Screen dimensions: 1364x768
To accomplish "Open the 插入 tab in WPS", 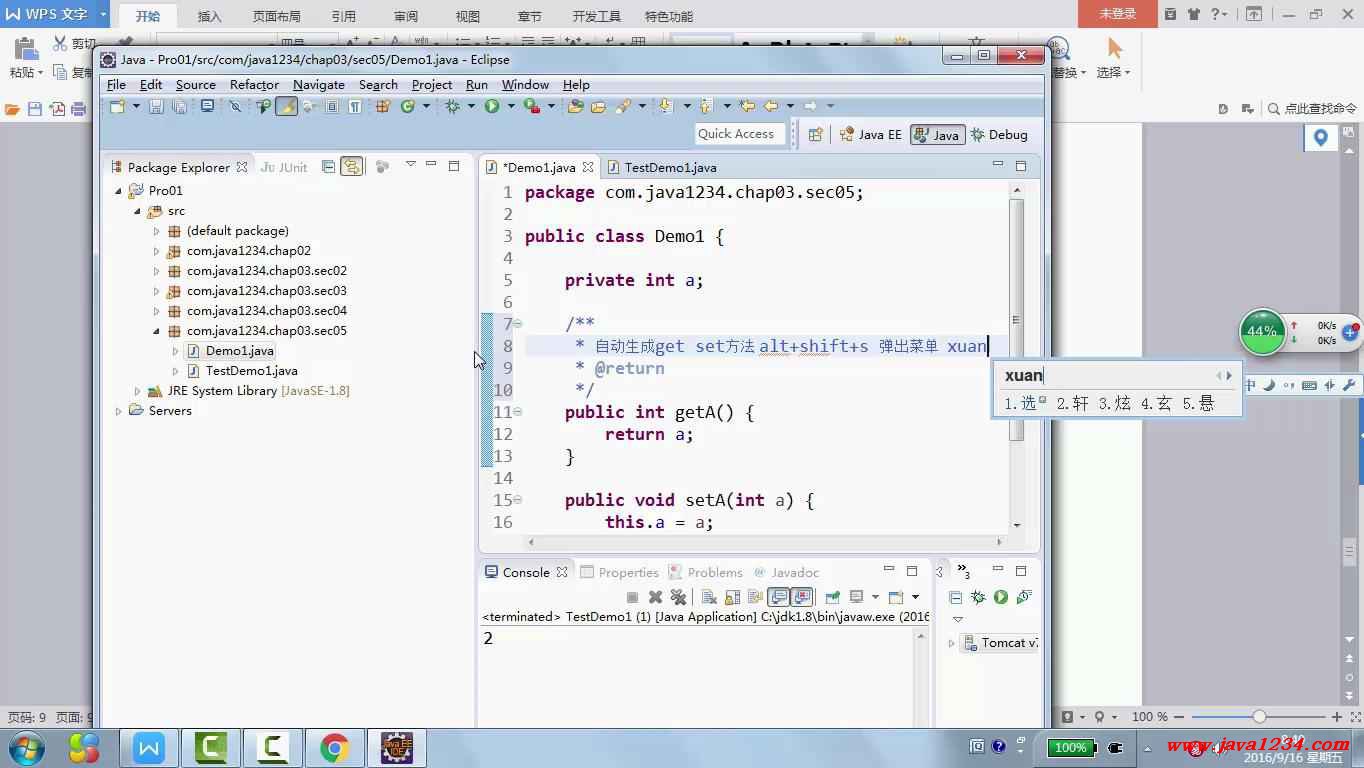I will pyautogui.click(x=209, y=16).
